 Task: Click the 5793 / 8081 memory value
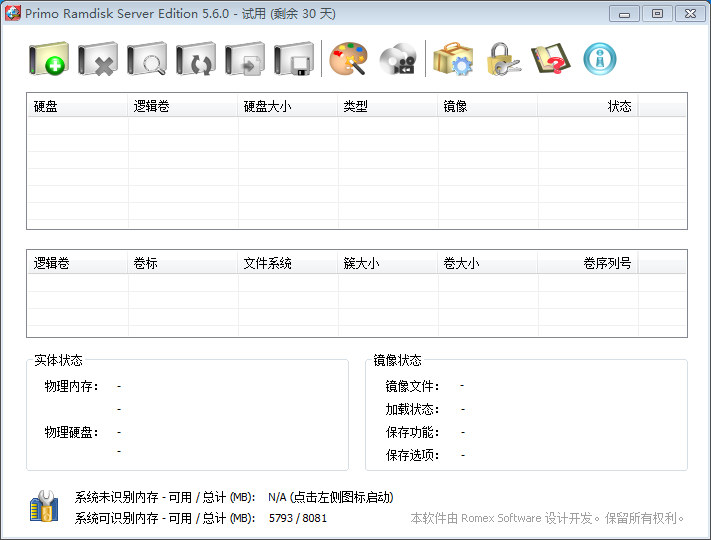298,518
